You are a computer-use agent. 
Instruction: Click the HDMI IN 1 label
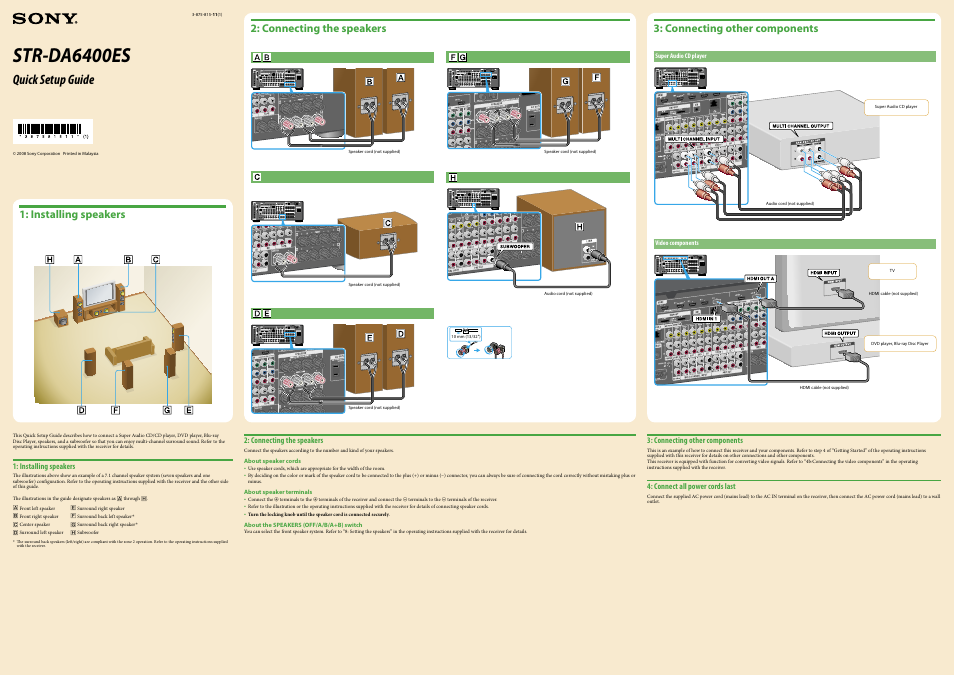[x=706, y=318]
